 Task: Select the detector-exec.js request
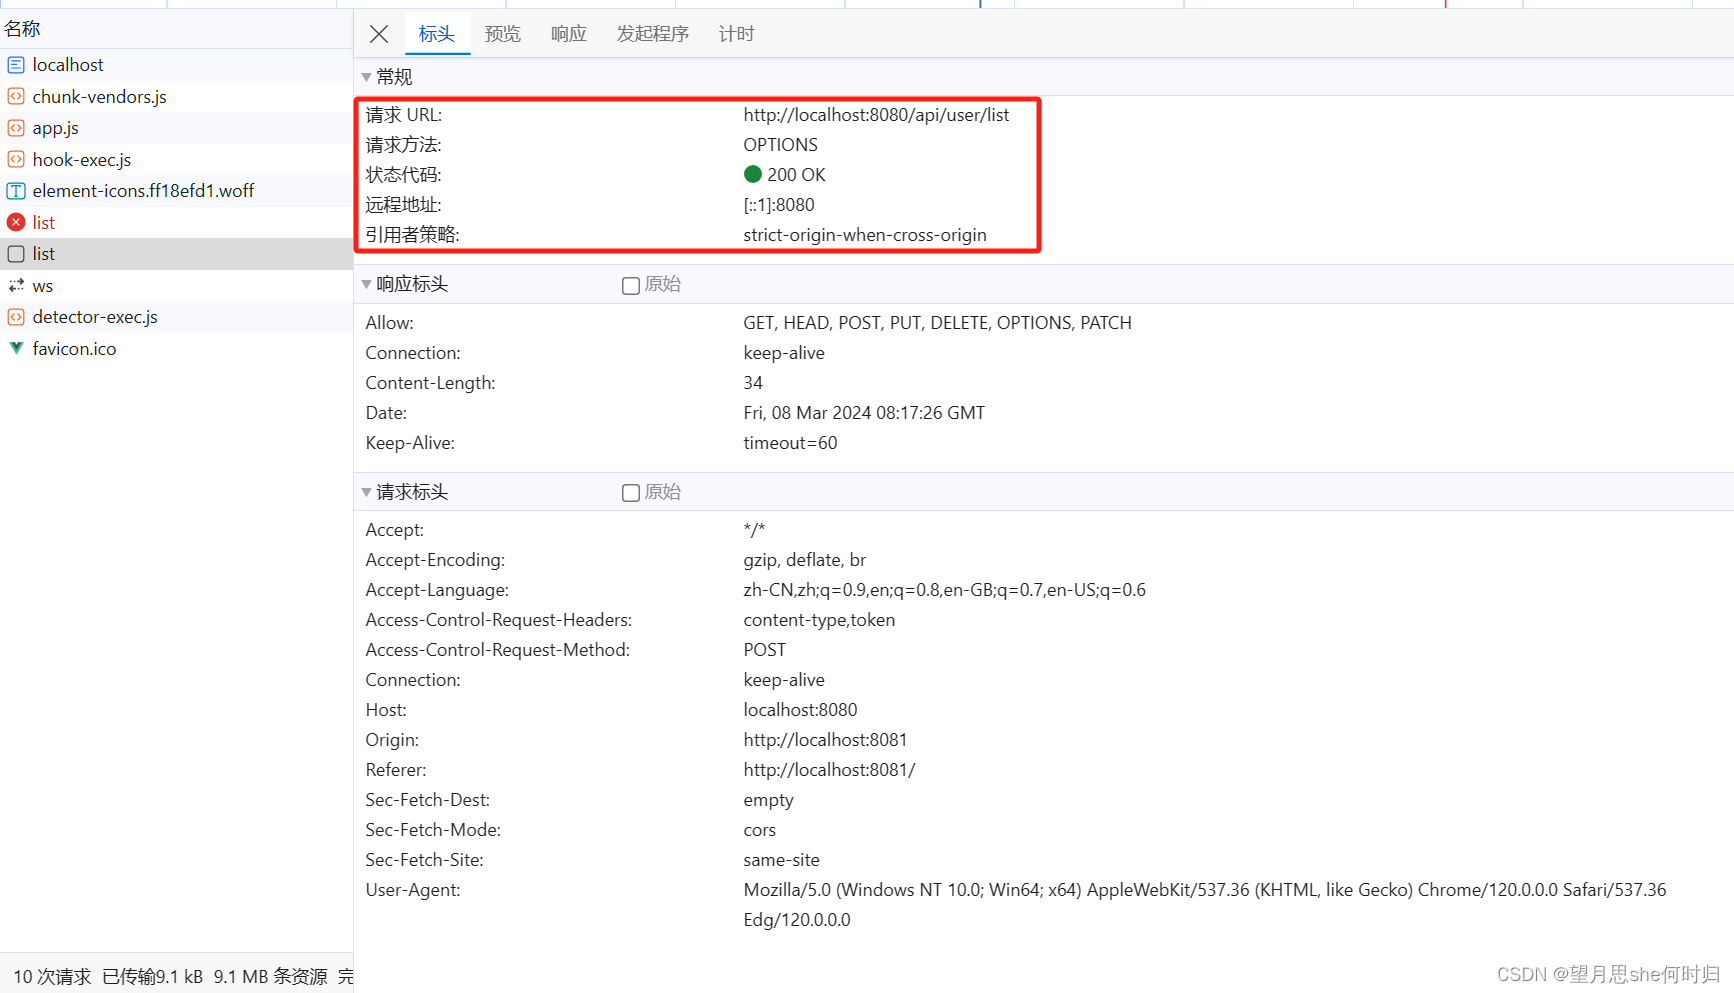(x=176, y=317)
